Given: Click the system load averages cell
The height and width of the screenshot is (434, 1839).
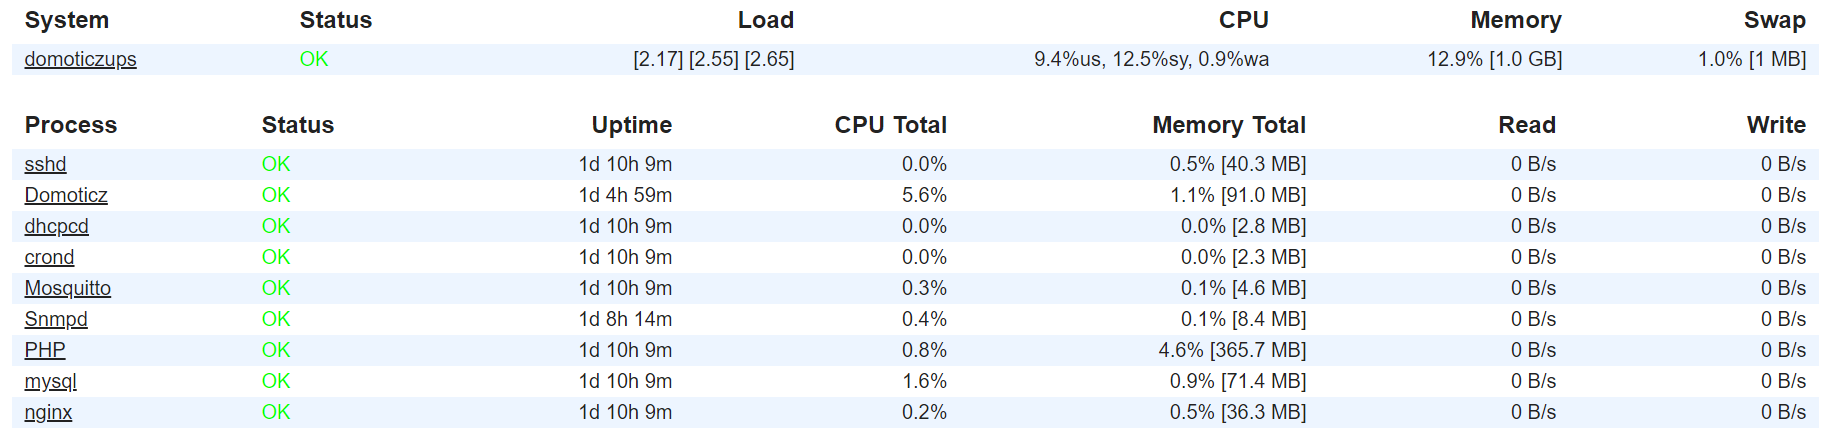Looking at the screenshot, I should tap(714, 59).
